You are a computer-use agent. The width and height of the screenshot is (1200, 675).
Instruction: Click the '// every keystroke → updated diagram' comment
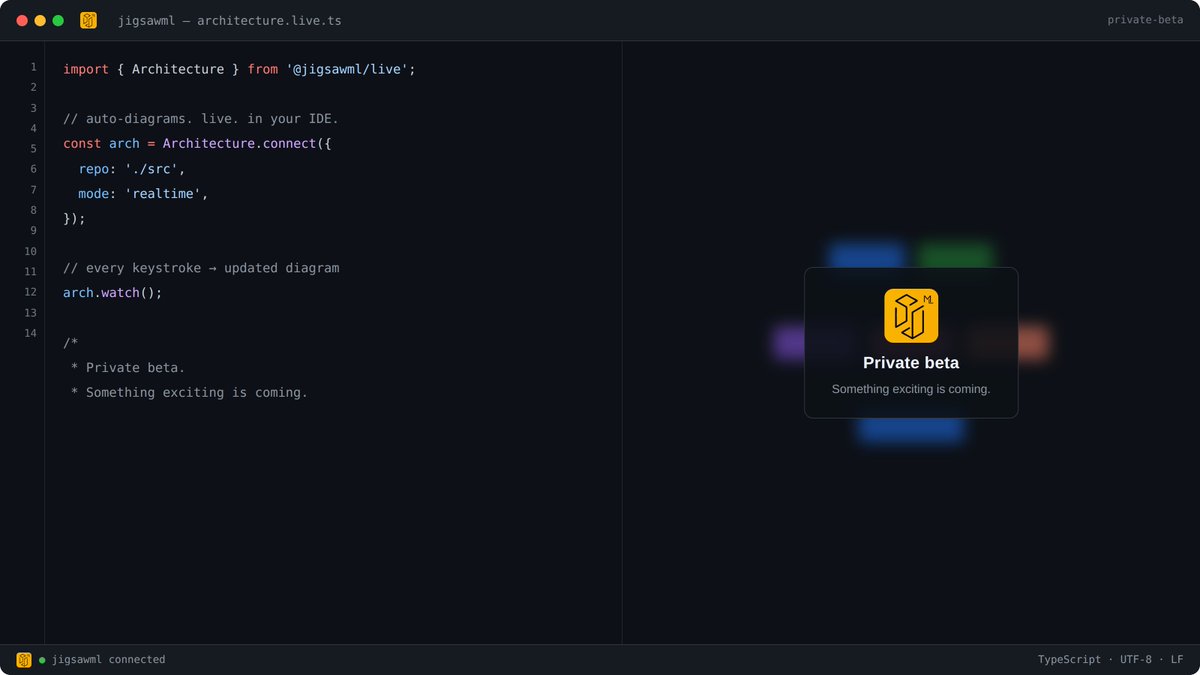pyautogui.click(x=201, y=268)
